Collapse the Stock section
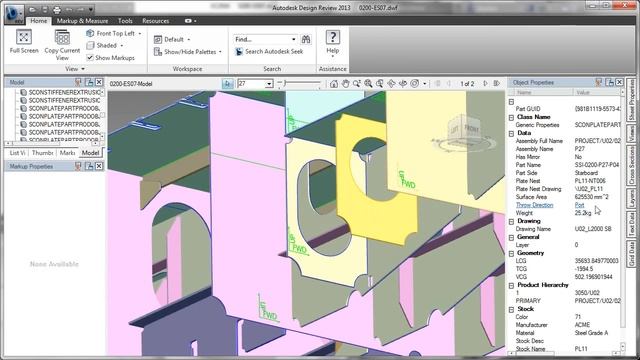640x360 pixels. click(511, 309)
